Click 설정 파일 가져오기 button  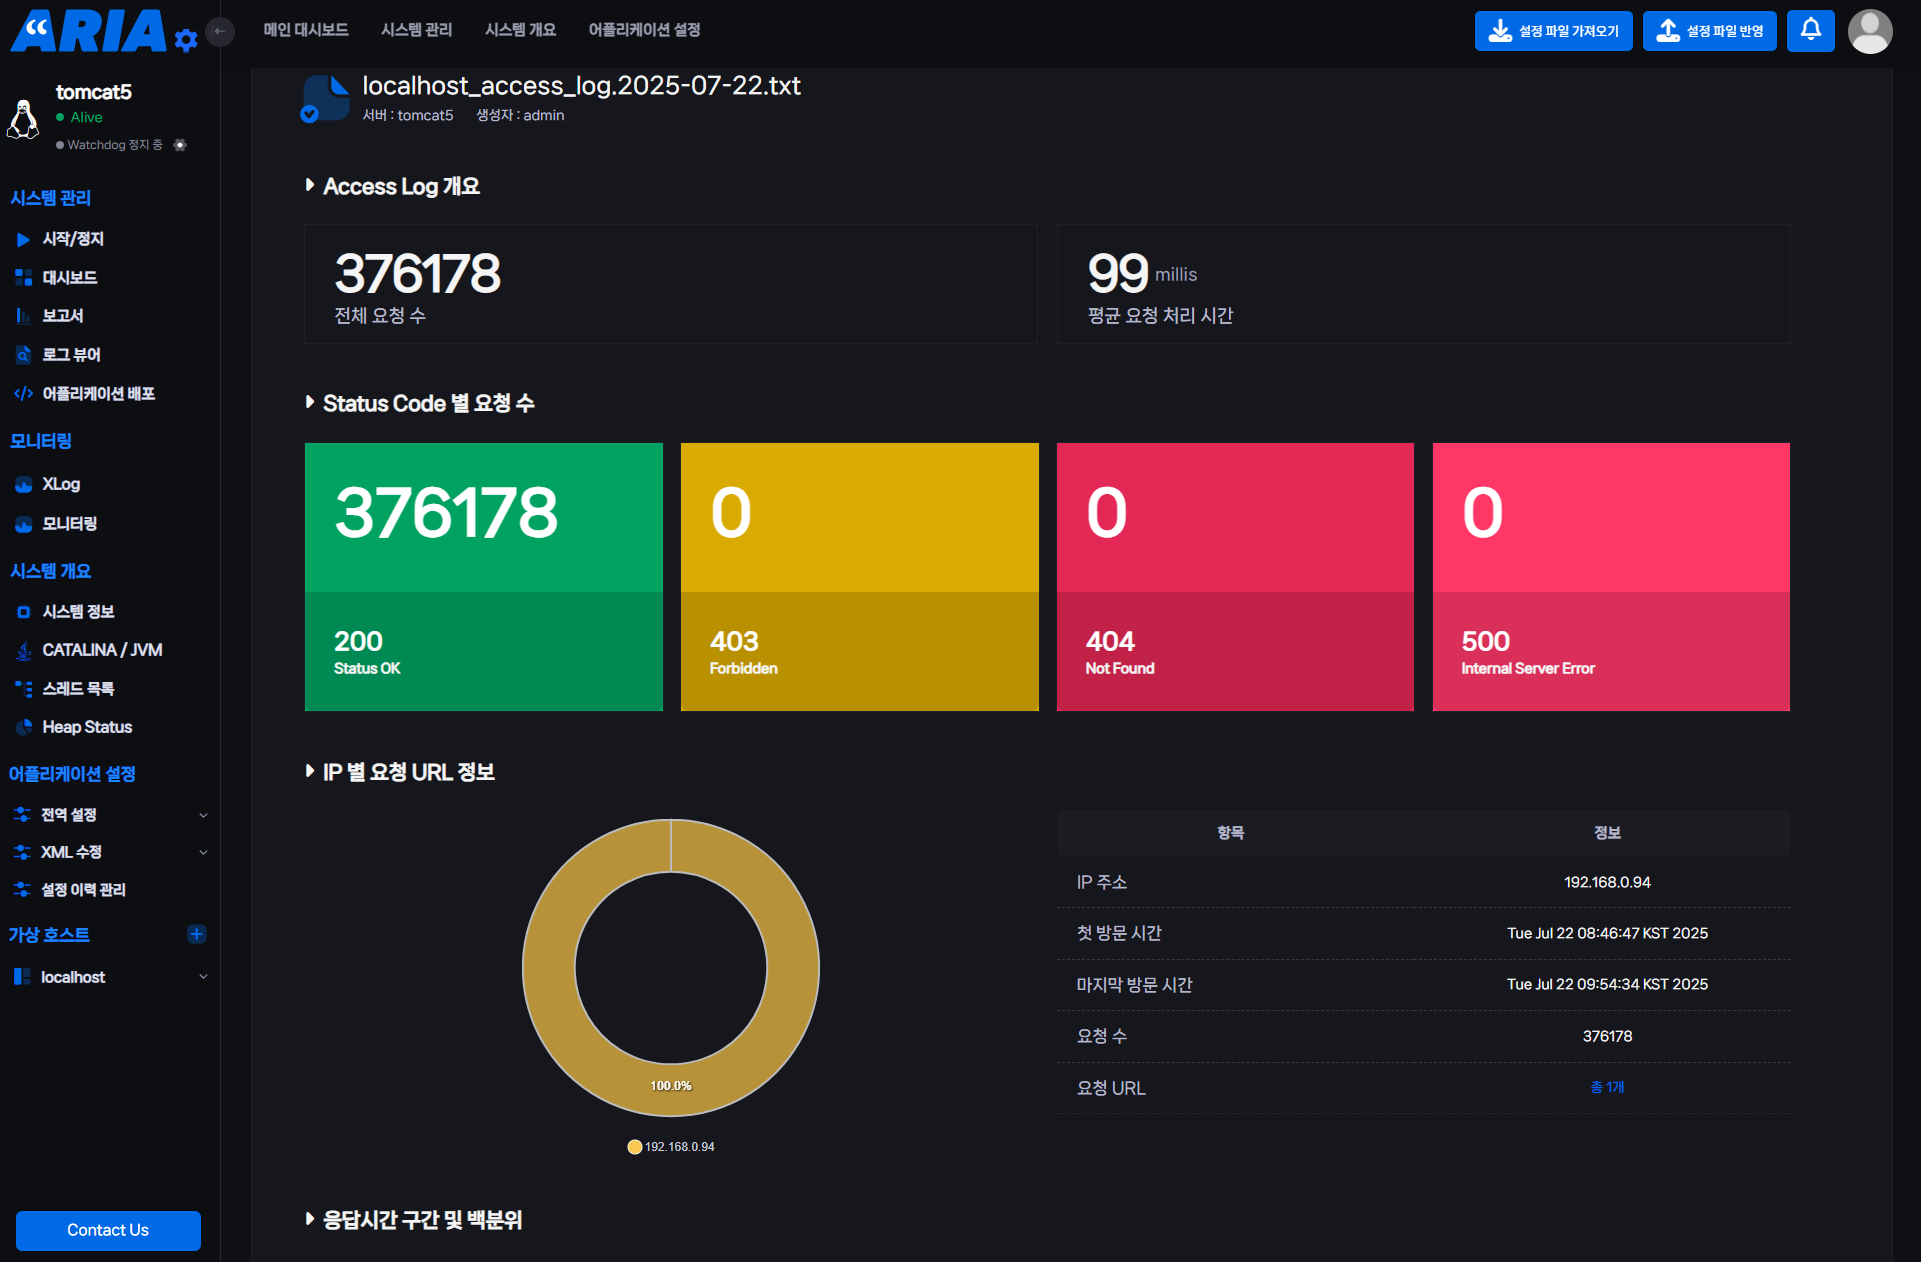[1553, 31]
